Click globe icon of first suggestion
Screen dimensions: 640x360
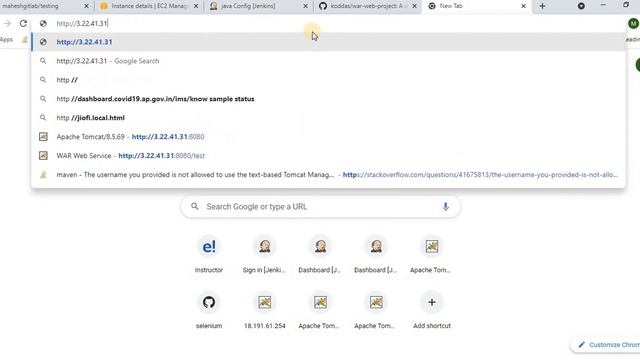[x=43, y=42]
